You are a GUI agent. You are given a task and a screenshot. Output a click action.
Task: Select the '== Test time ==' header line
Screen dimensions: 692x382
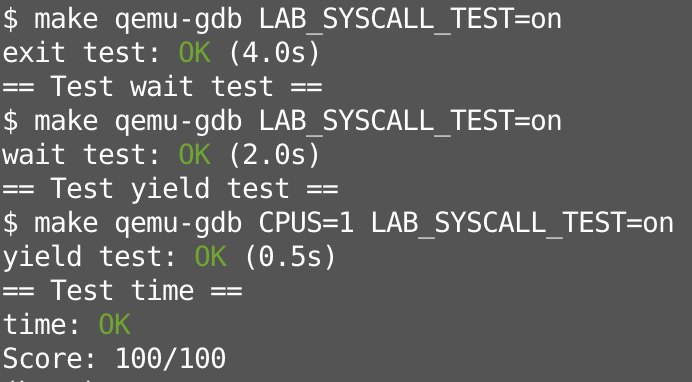[122, 291]
